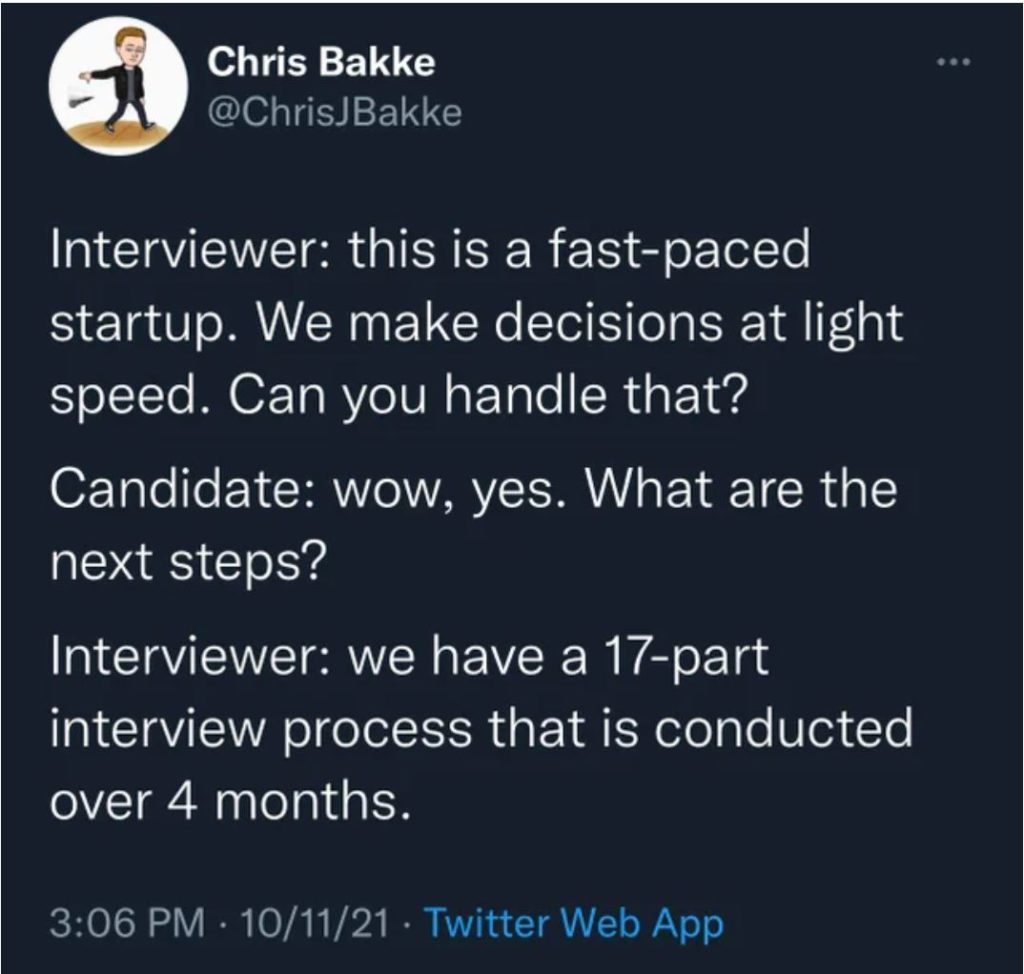Viewport: 1024px width, 974px height.
Task: Open the Twitter Web App source link
Action: (x=574, y=924)
